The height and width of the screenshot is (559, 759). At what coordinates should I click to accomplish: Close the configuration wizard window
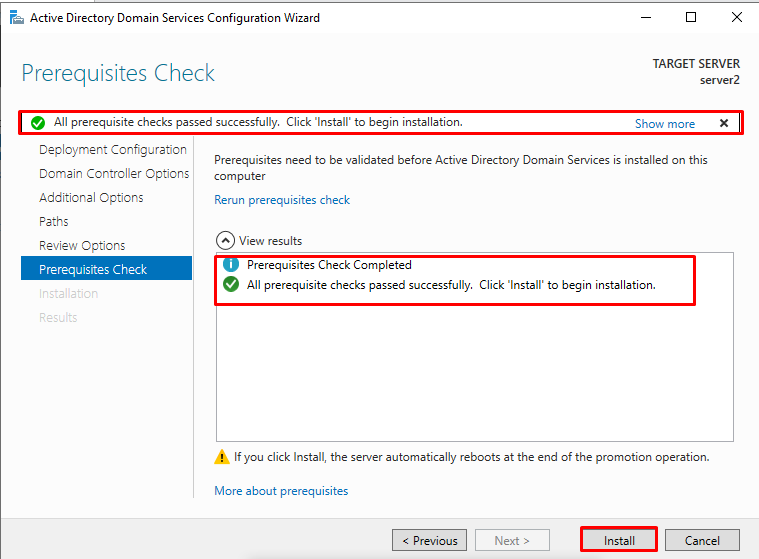click(737, 18)
